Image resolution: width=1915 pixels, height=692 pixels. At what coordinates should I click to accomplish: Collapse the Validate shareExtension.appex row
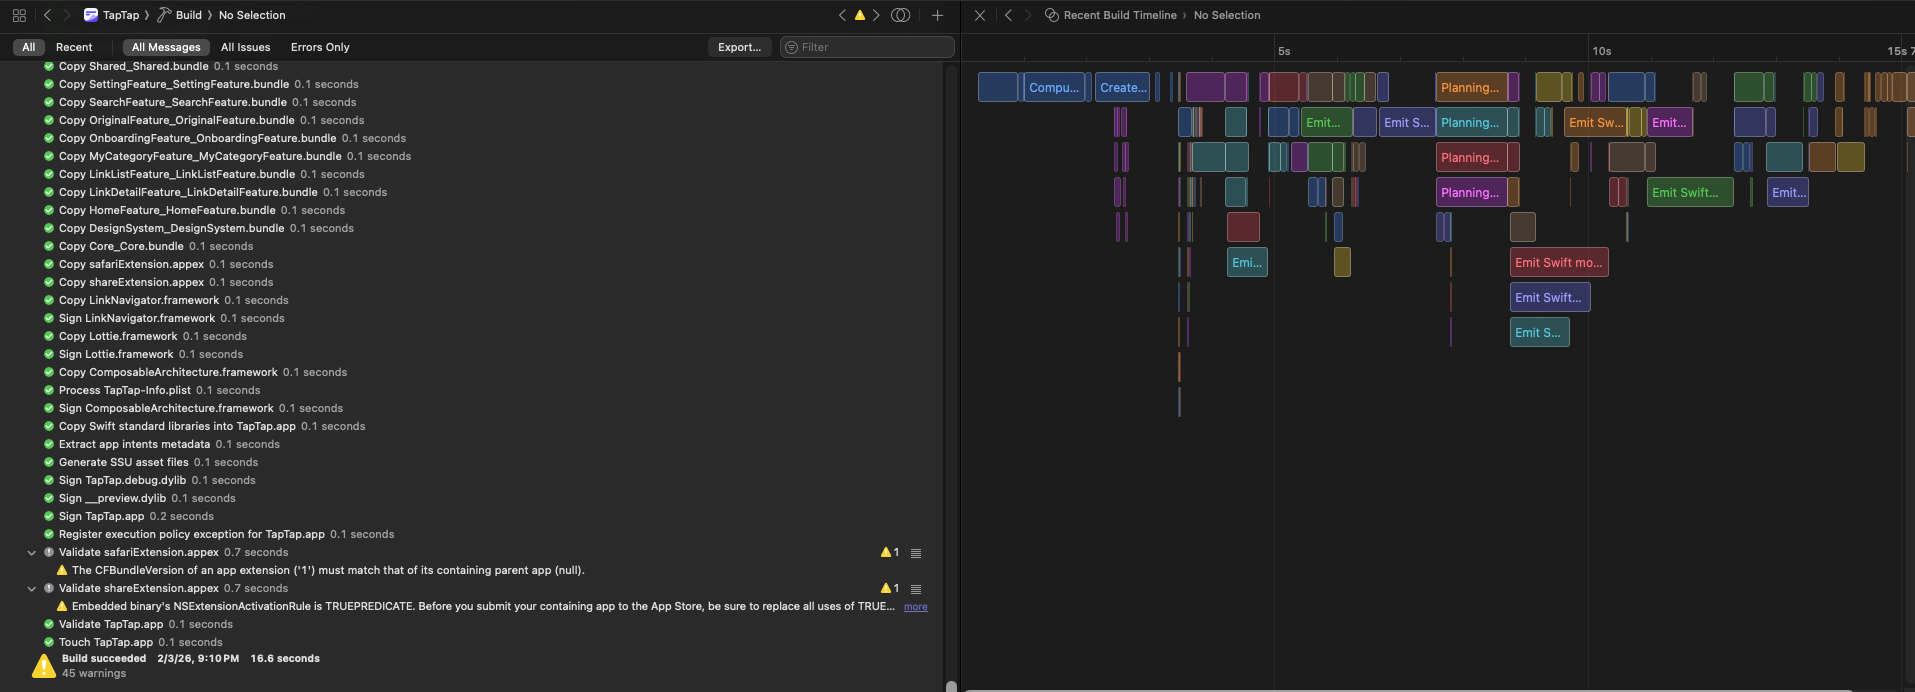pyautogui.click(x=31, y=588)
